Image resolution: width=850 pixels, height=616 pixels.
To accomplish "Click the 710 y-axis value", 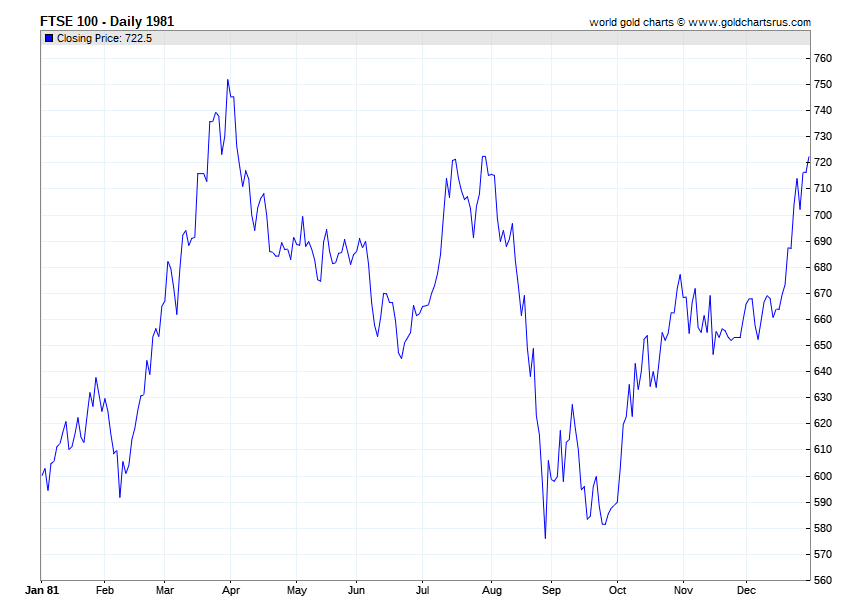I will pyautogui.click(x=823, y=188).
